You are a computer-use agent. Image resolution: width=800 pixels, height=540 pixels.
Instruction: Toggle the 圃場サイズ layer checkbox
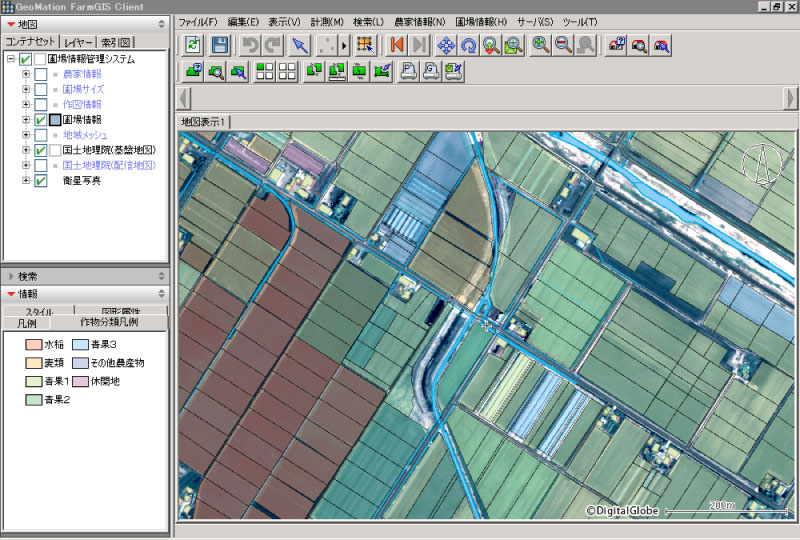pyautogui.click(x=41, y=89)
